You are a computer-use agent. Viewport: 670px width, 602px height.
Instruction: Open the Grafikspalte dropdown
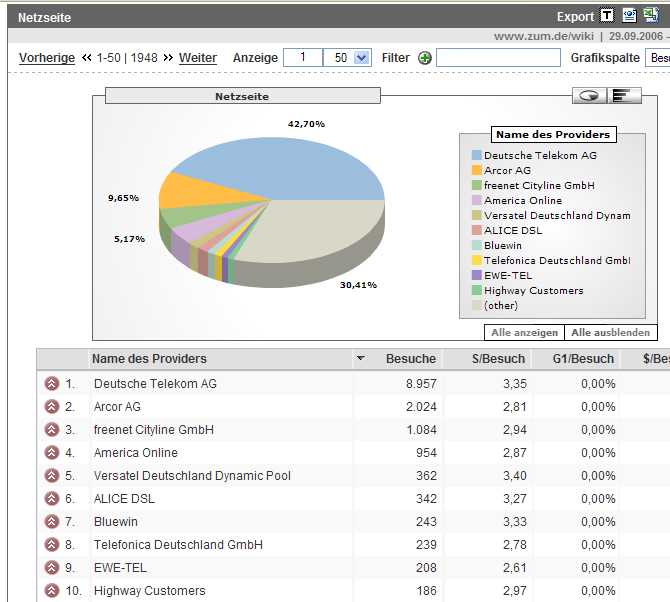point(659,58)
